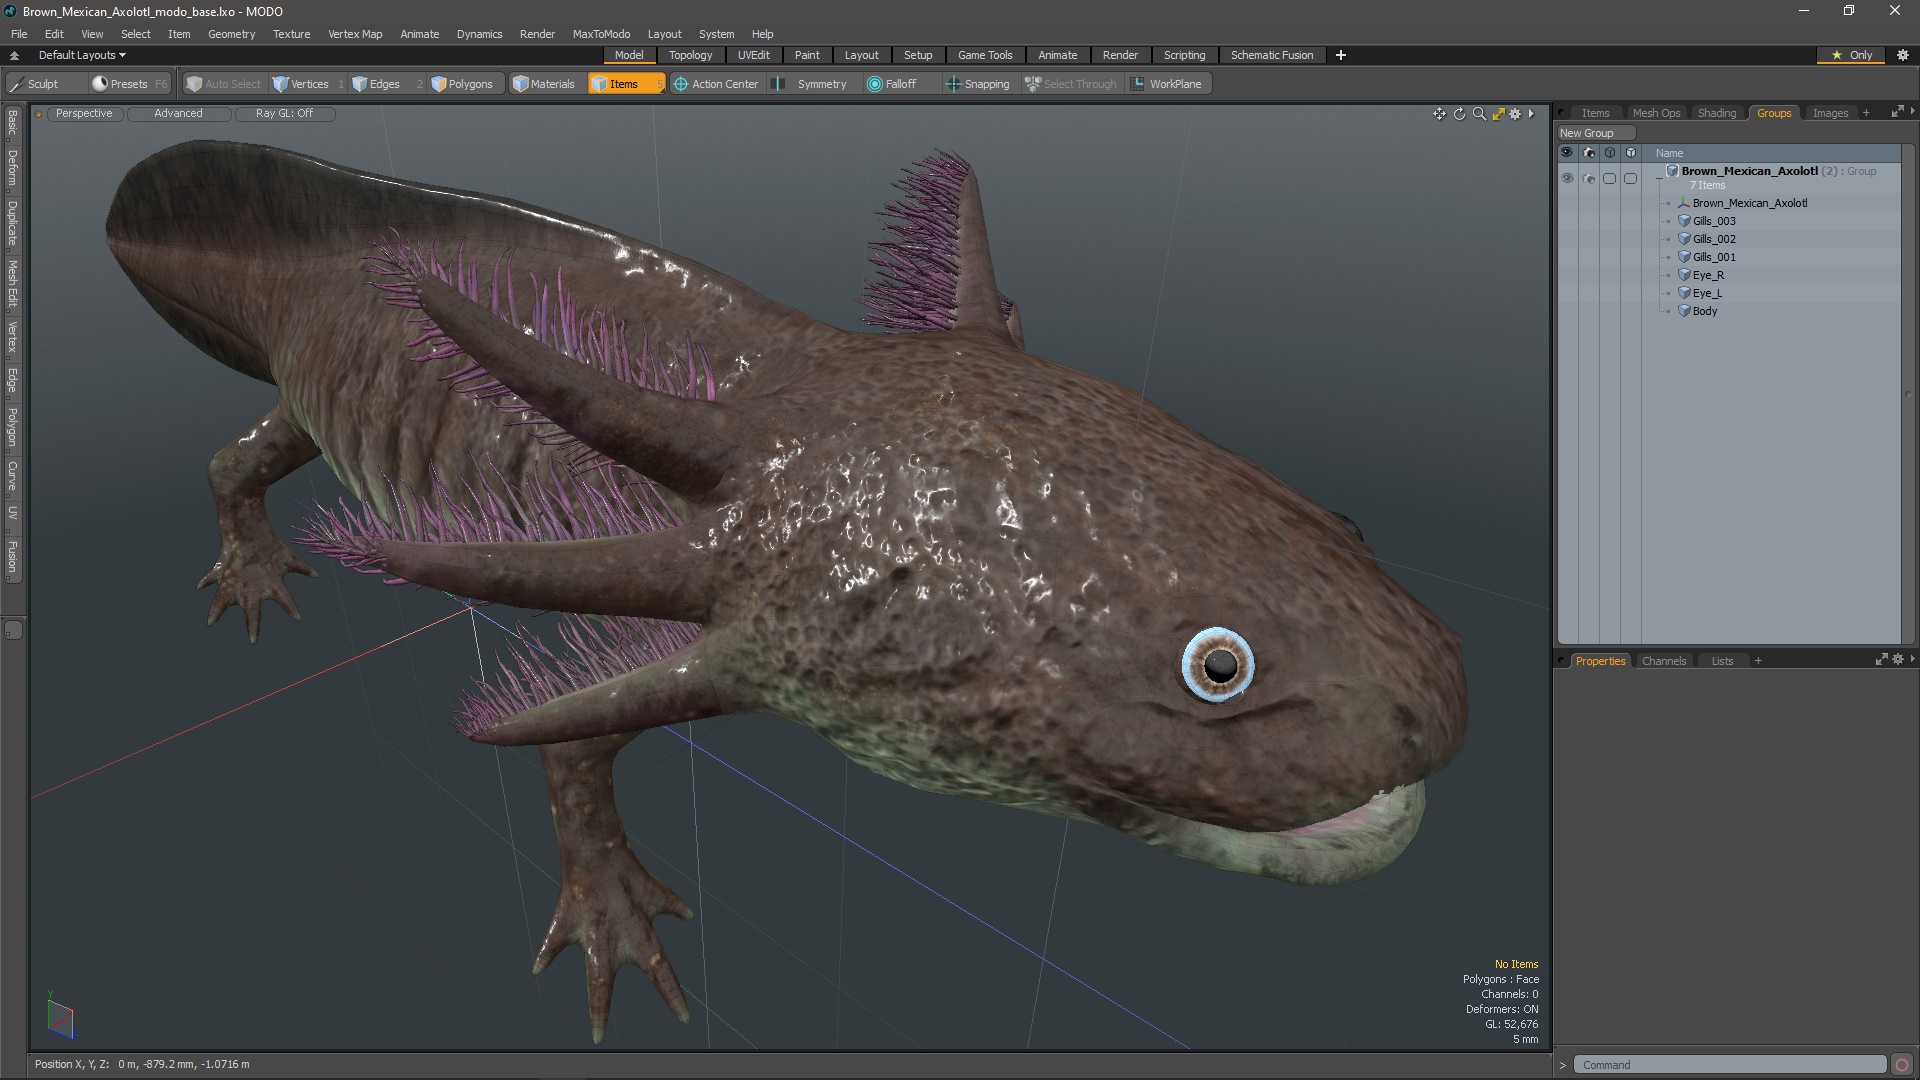The image size is (1920, 1080).
Task: Switch to the Channels tab
Action: point(1664,661)
